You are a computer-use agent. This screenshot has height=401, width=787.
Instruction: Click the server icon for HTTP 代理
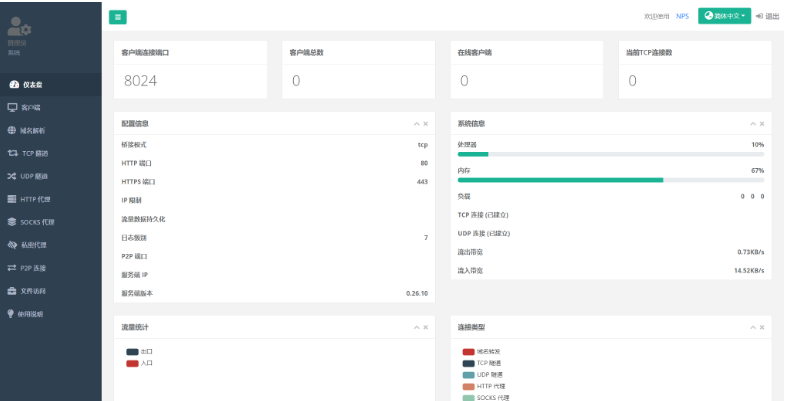point(12,199)
